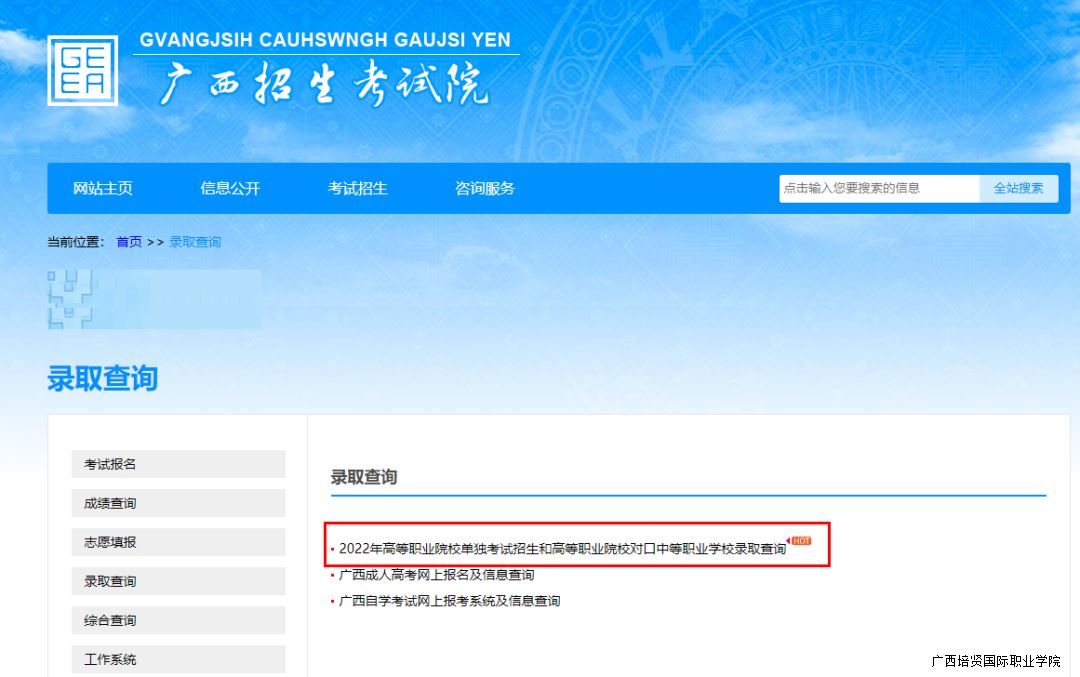Viewport: 1080px width, 677px height.
Task: Open the 咨询服务 navigation item
Action: [x=485, y=188]
